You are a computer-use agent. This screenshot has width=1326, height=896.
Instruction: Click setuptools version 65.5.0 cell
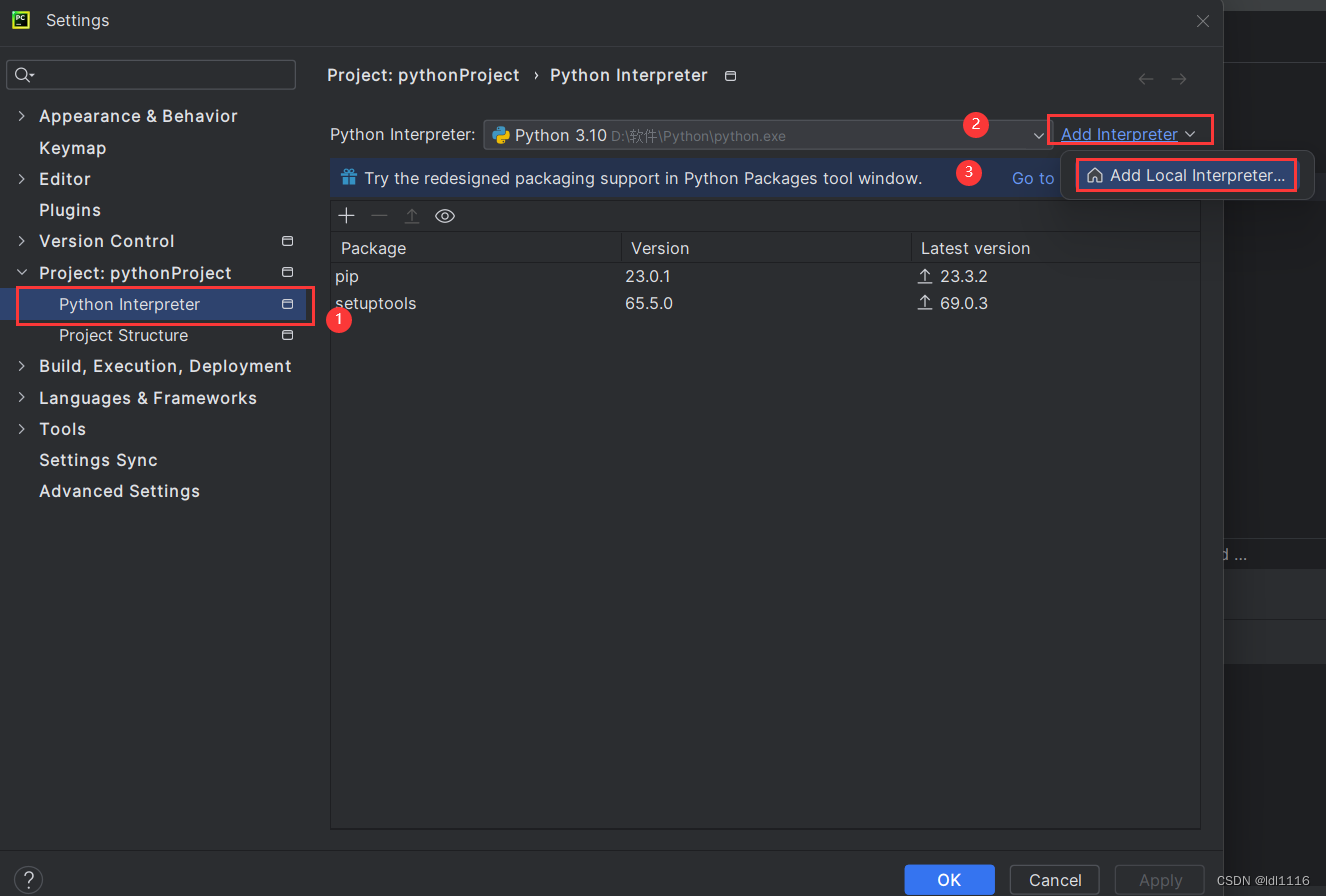pos(649,303)
